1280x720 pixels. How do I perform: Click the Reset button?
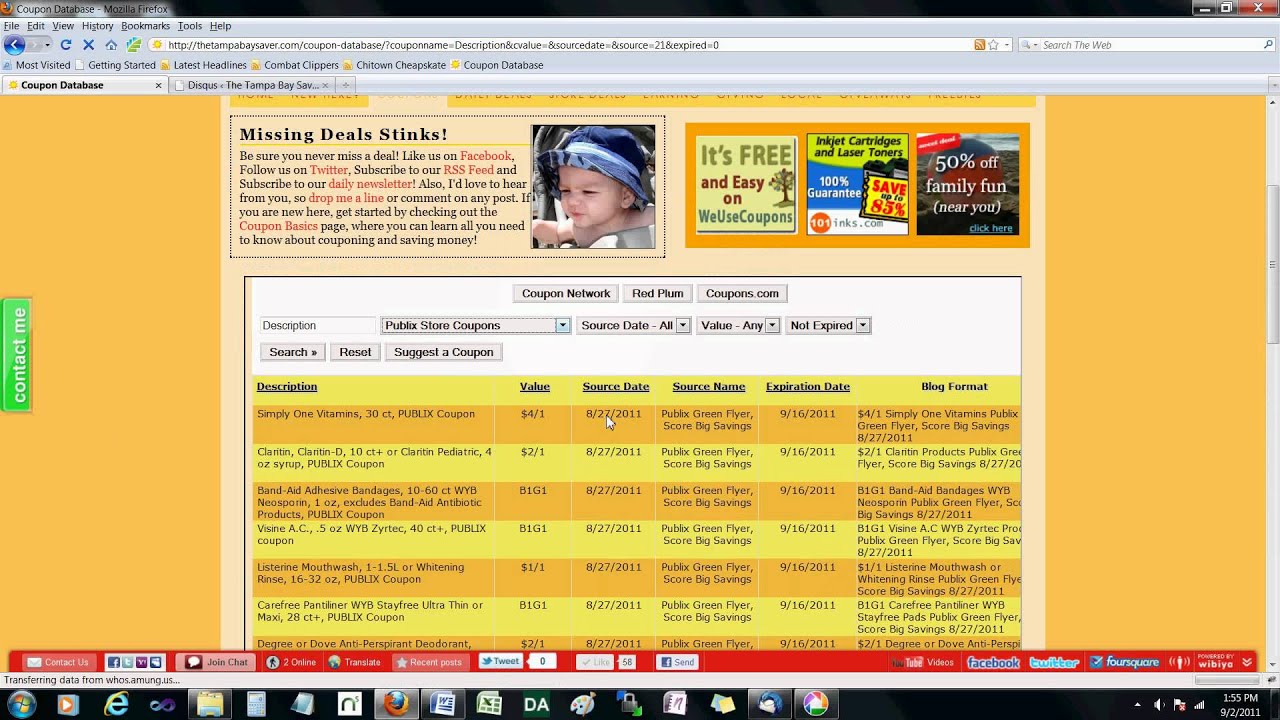[355, 352]
